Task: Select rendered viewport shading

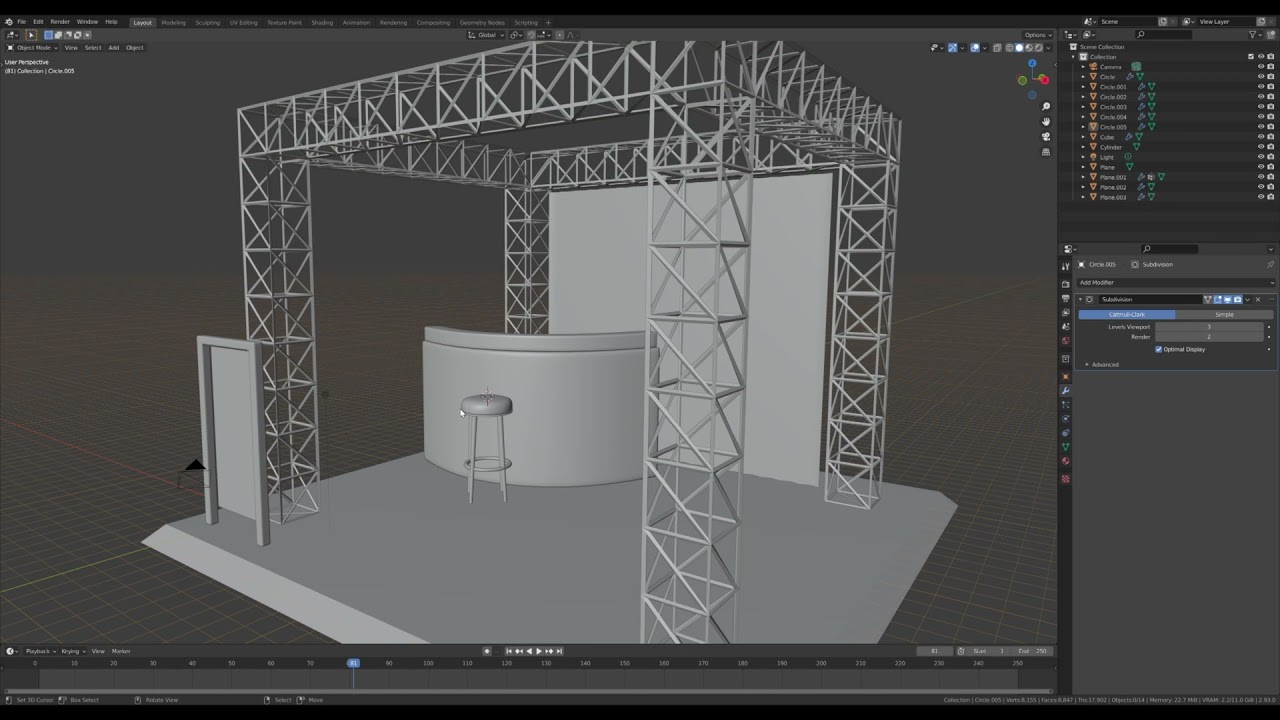Action: pos(1039,47)
